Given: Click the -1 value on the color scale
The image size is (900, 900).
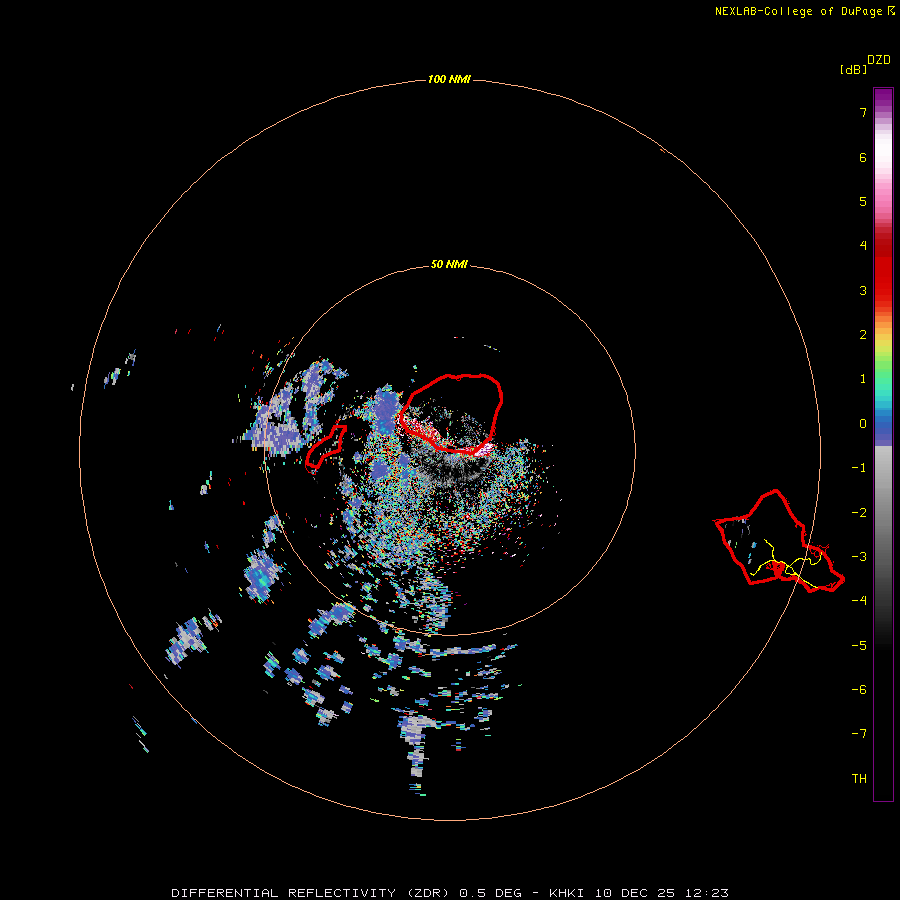Looking at the screenshot, I should [859, 468].
